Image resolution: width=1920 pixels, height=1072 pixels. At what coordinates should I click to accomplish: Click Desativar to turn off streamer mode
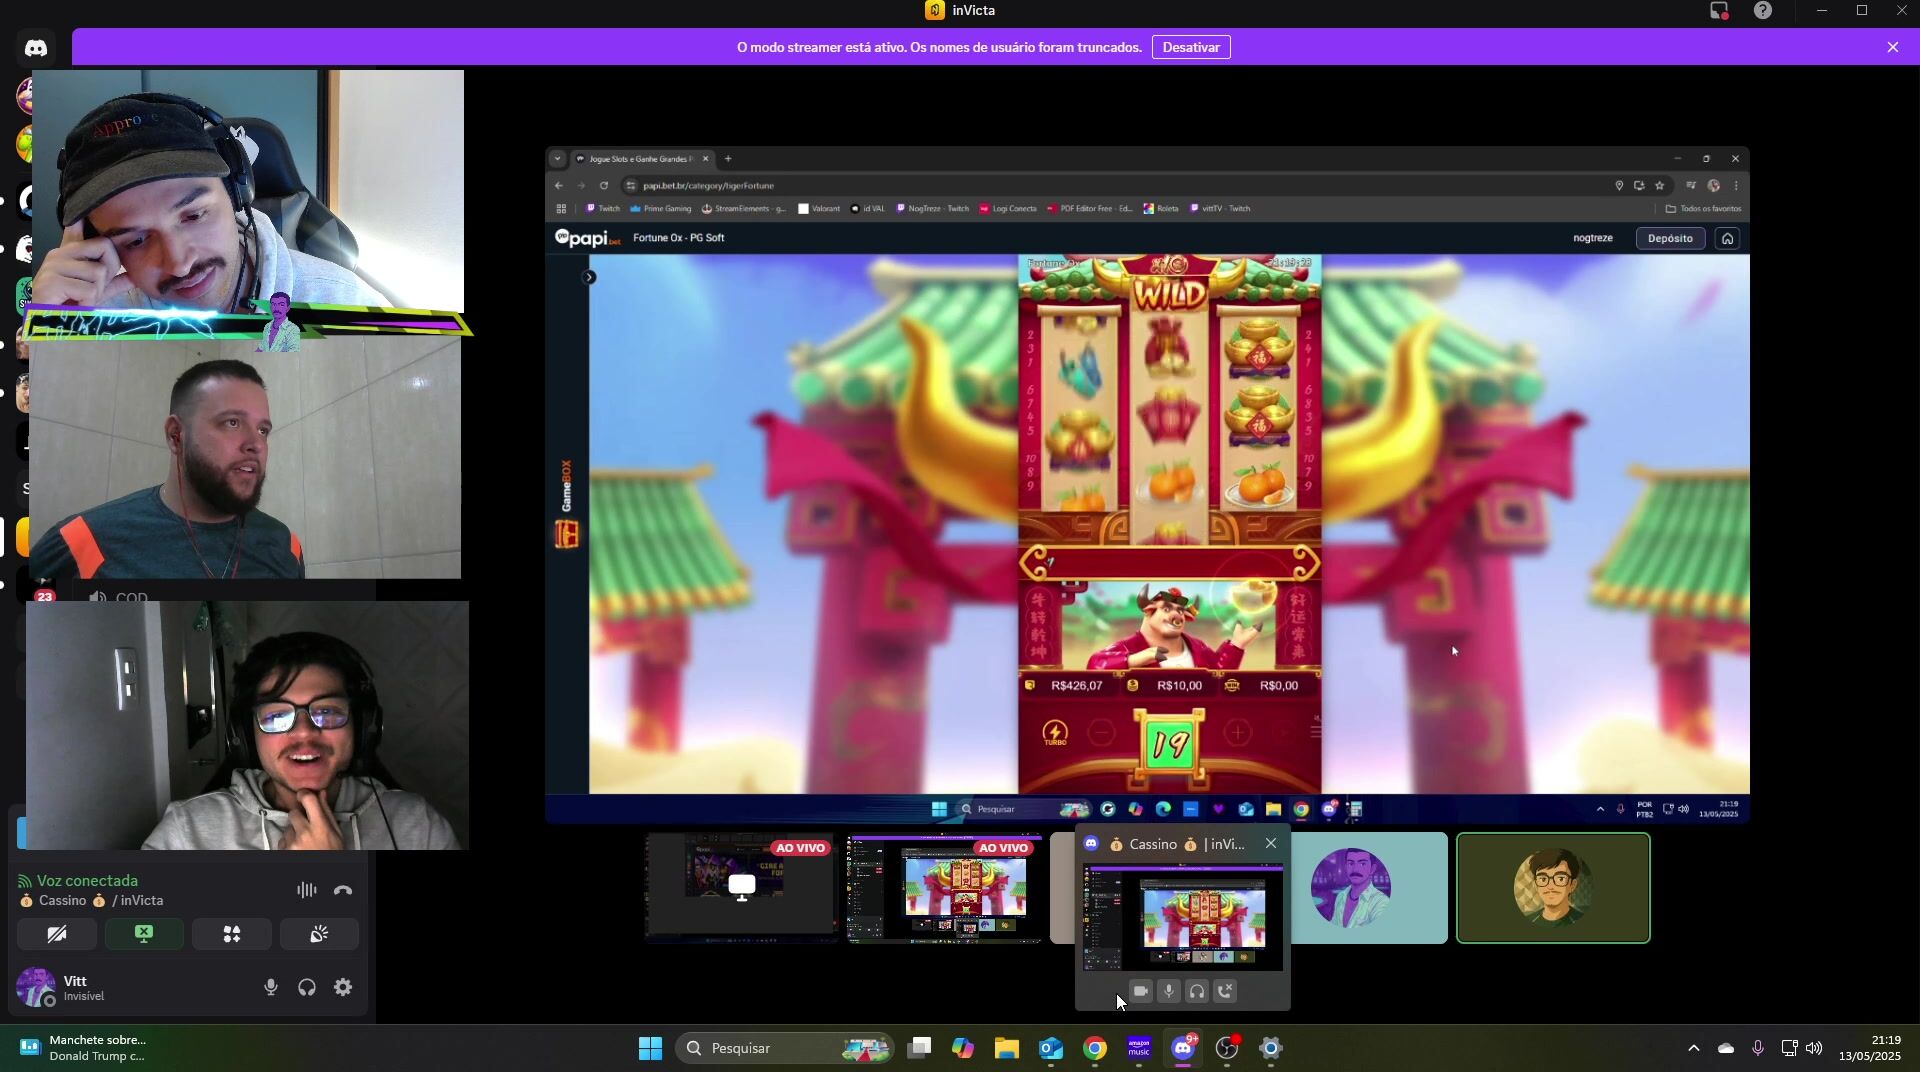[x=1191, y=47]
